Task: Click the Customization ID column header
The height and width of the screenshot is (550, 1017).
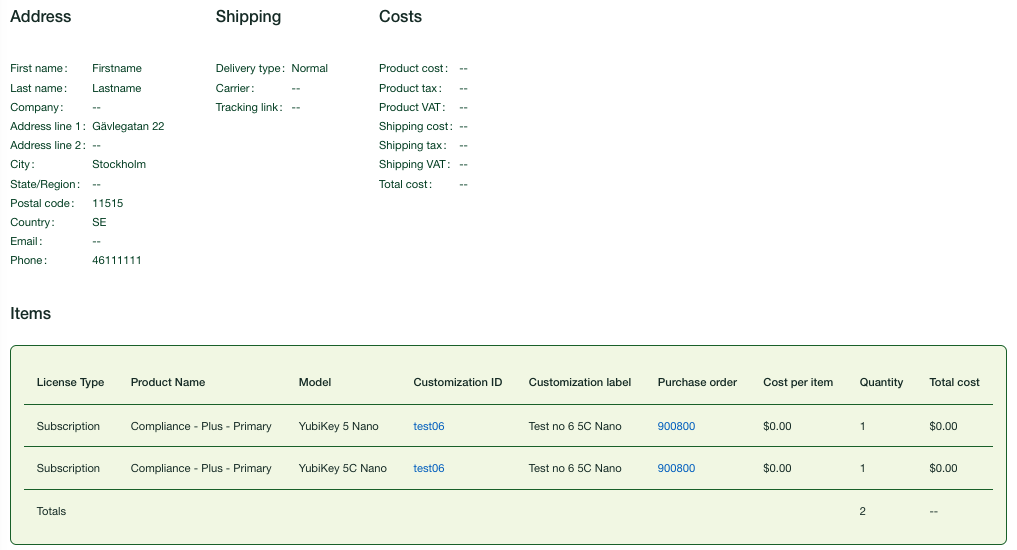Action: pos(457,382)
